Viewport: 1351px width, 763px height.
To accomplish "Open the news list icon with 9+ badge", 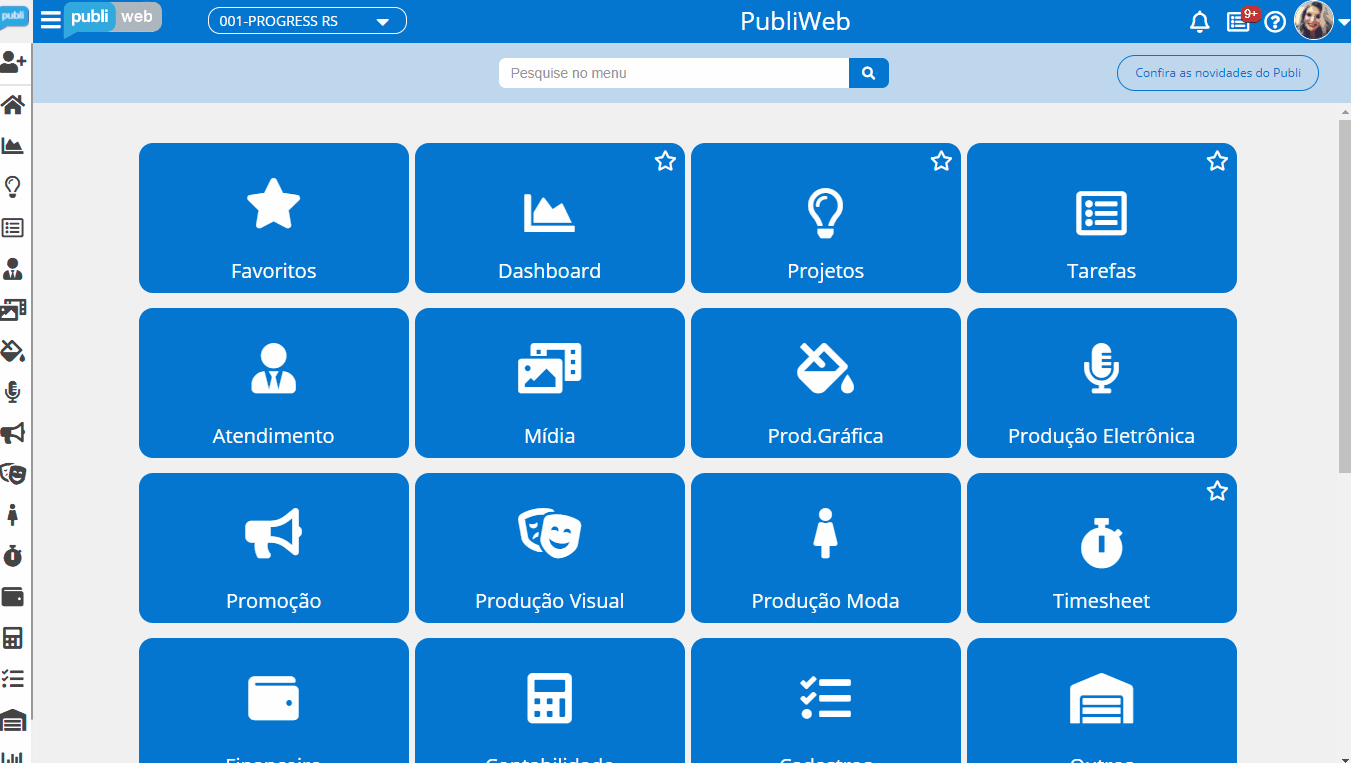I will click(1238, 21).
